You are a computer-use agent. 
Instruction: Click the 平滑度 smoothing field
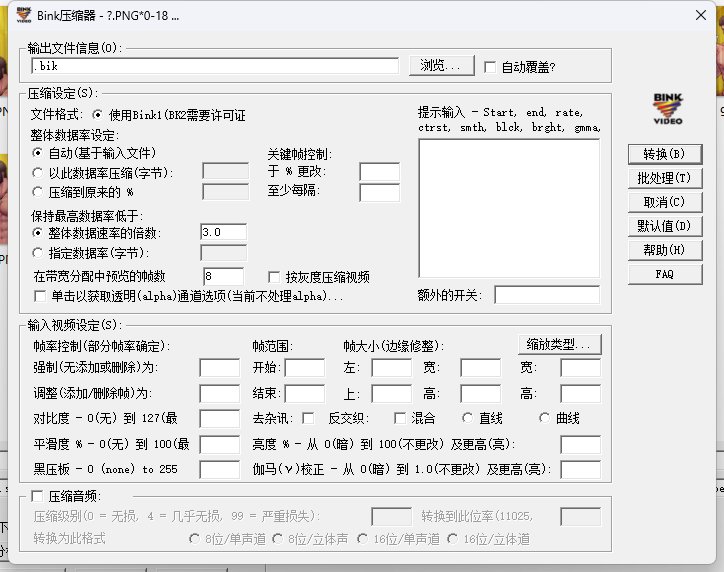(x=220, y=445)
